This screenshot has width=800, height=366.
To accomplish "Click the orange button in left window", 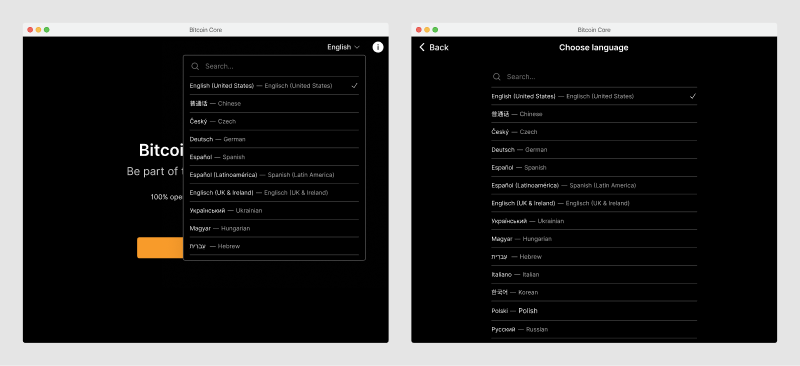I will [160, 248].
